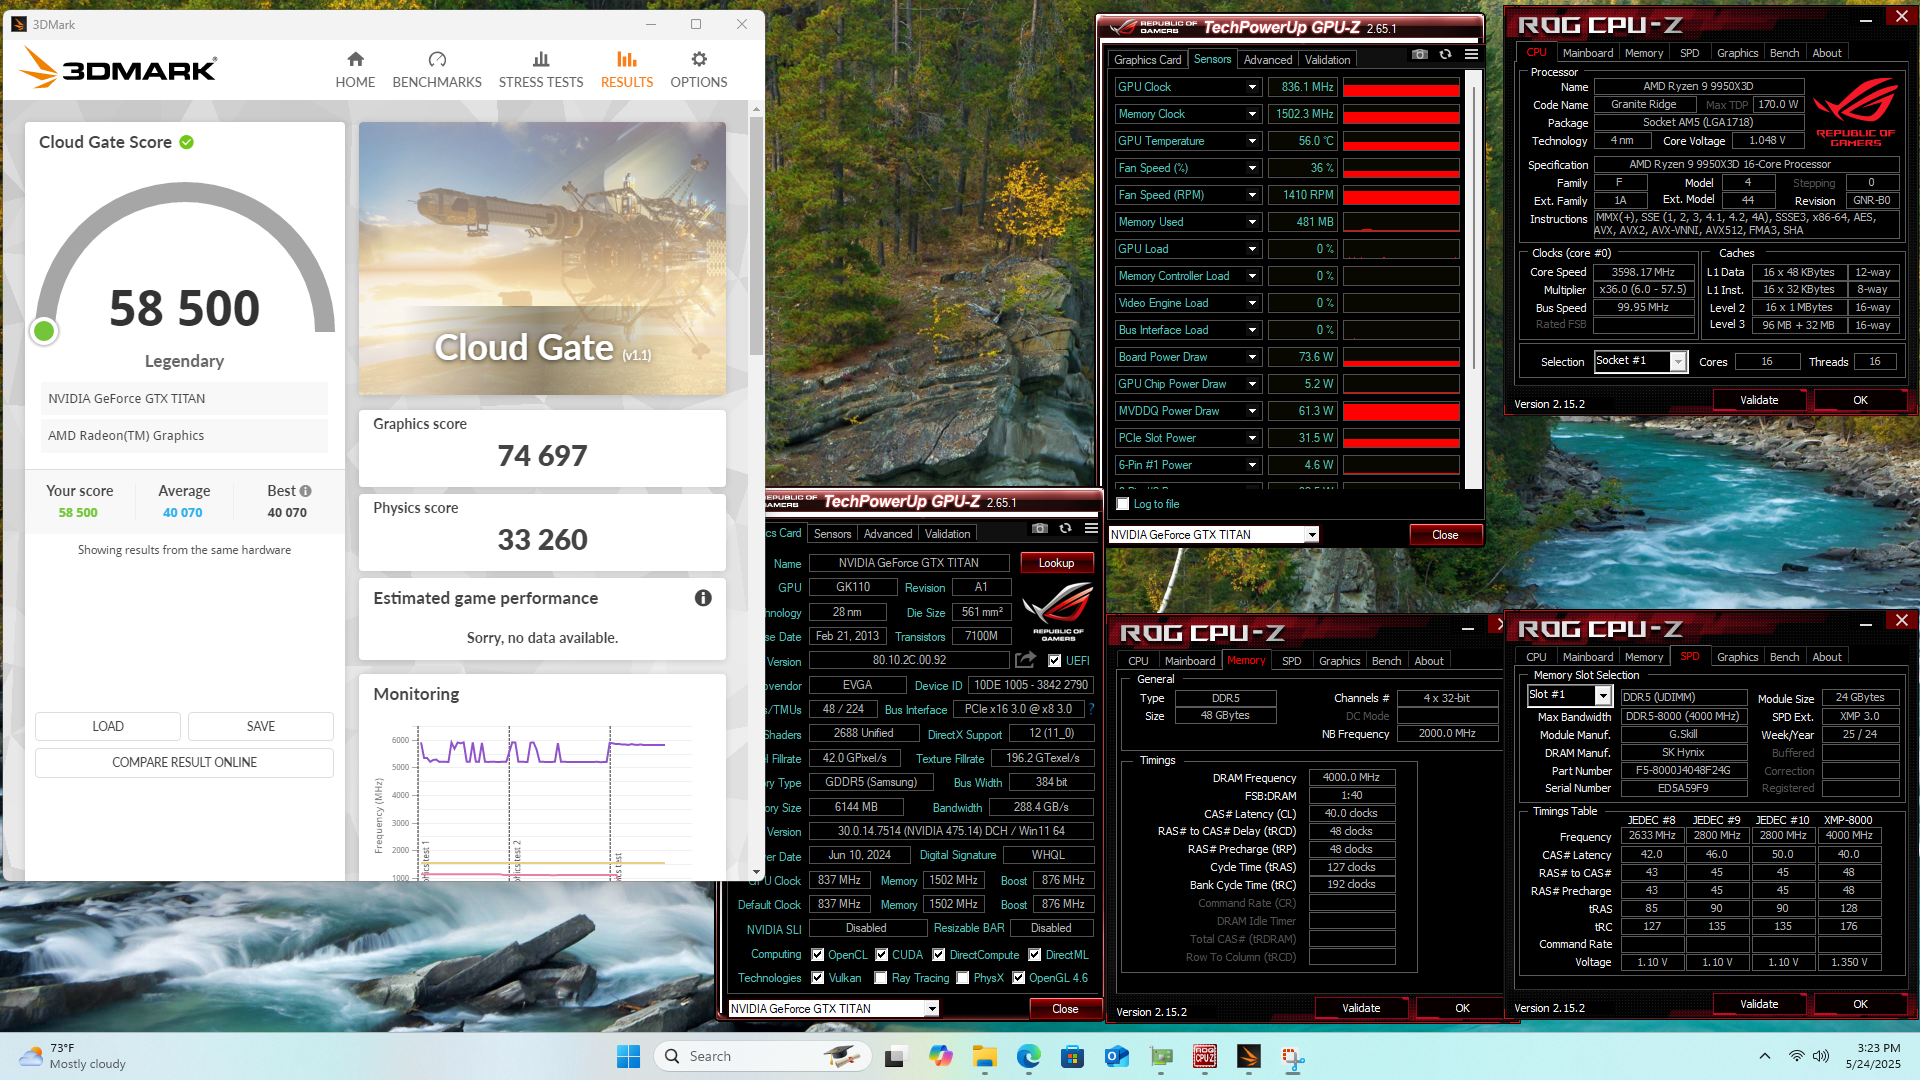This screenshot has width=1920, height=1080.
Task: Toggle DirectML checkbox in GPU-Z
Action: tap(1035, 955)
